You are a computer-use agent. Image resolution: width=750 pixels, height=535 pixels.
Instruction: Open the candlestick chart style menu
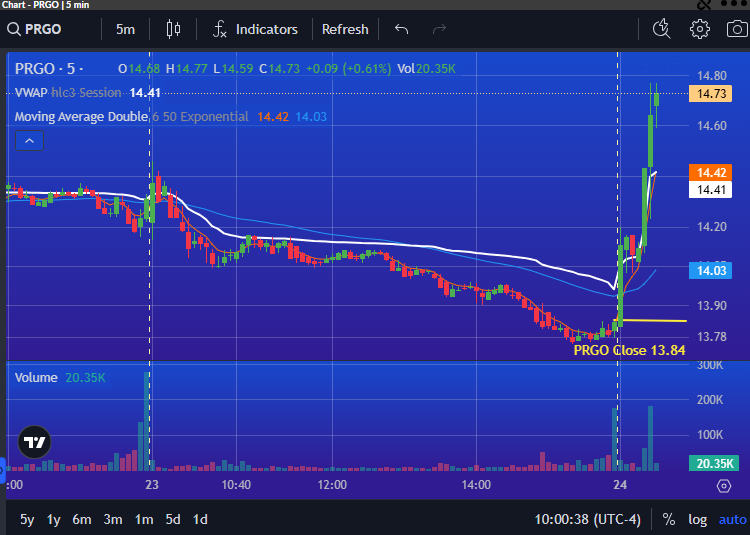(173, 29)
